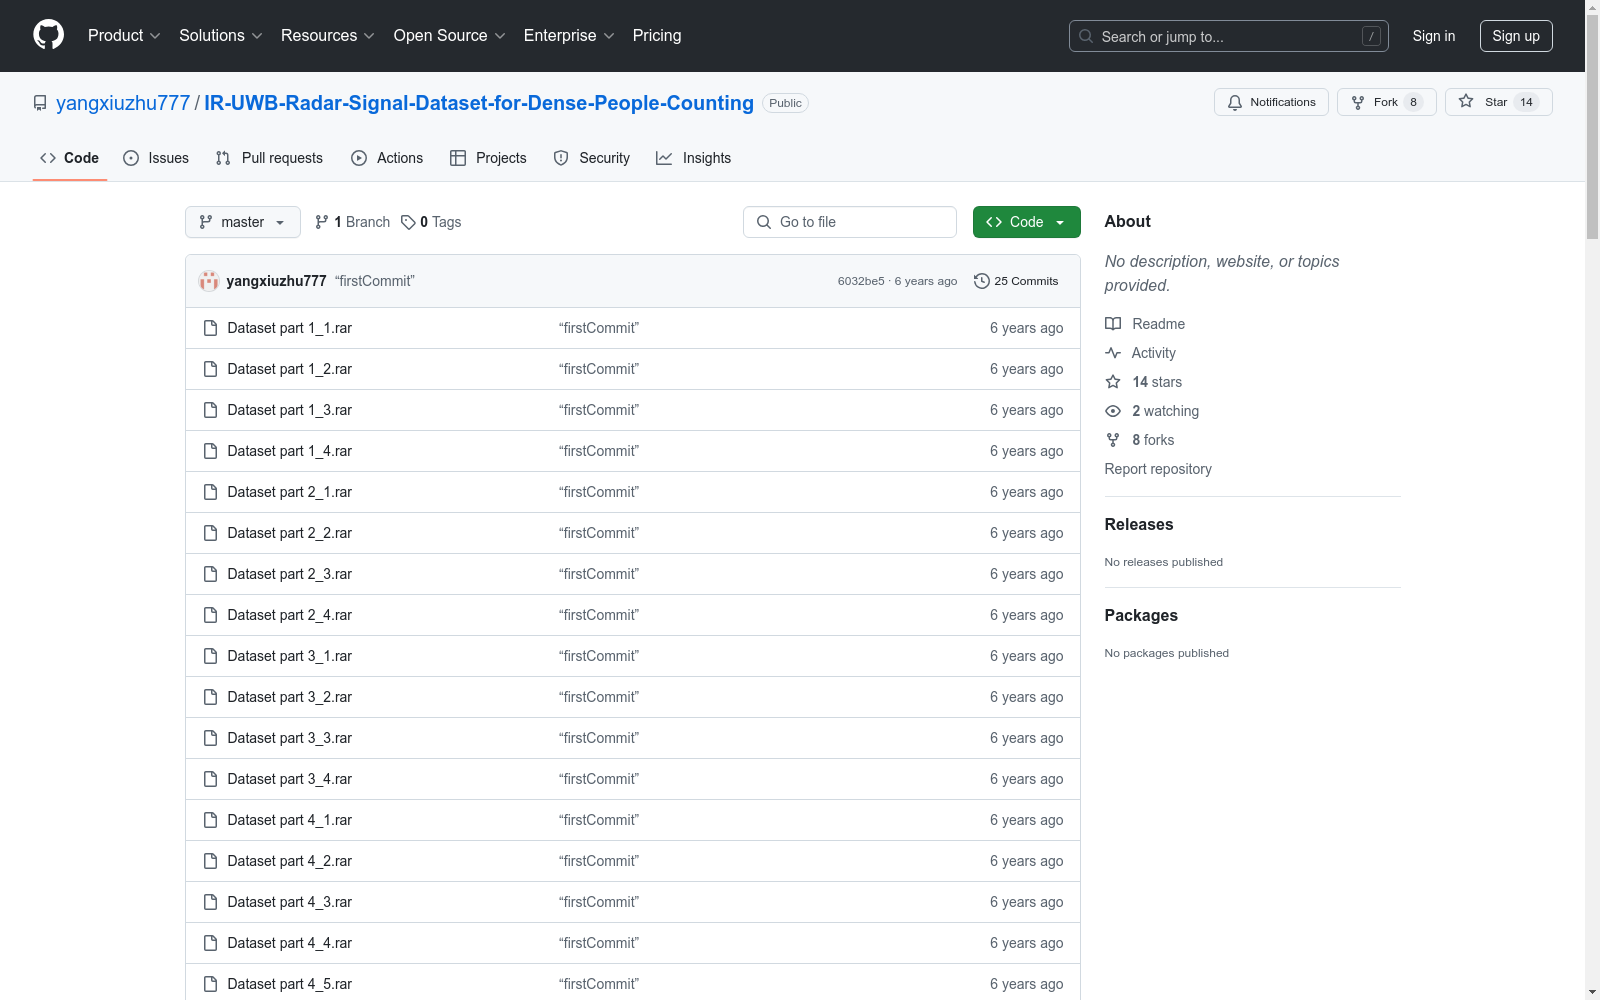Click the Issues tab circle icon

coord(131,158)
